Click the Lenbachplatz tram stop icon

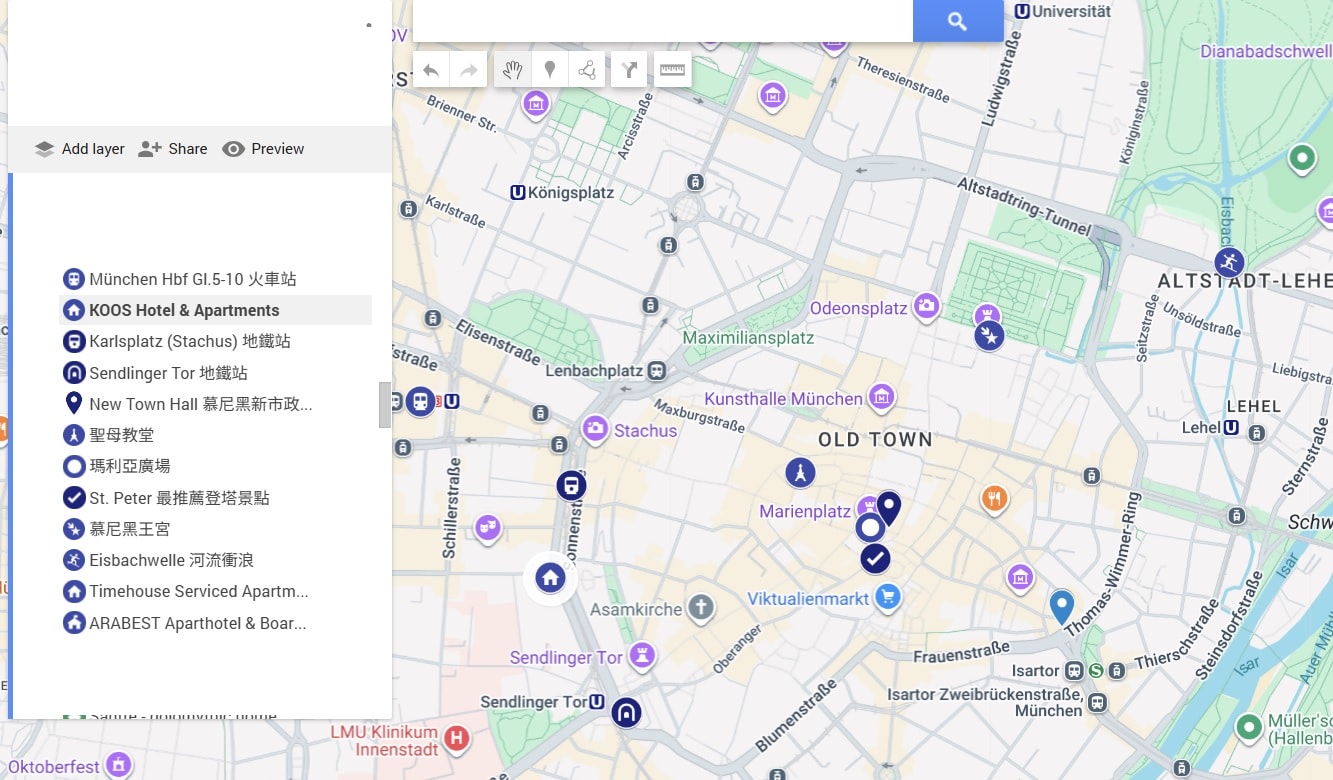pyautogui.click(x=656, y=371)
